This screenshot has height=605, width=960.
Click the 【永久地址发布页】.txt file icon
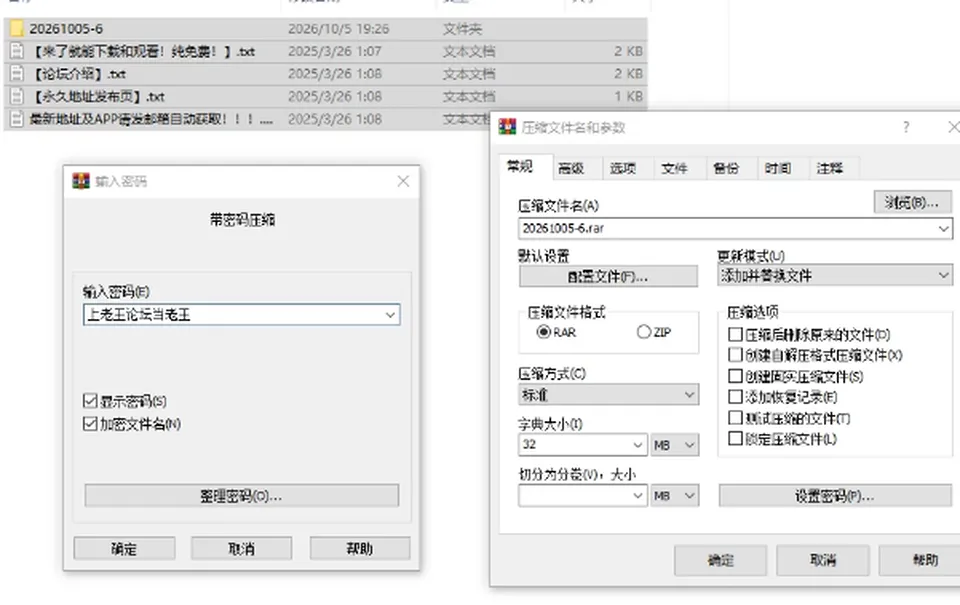[17, 96]
